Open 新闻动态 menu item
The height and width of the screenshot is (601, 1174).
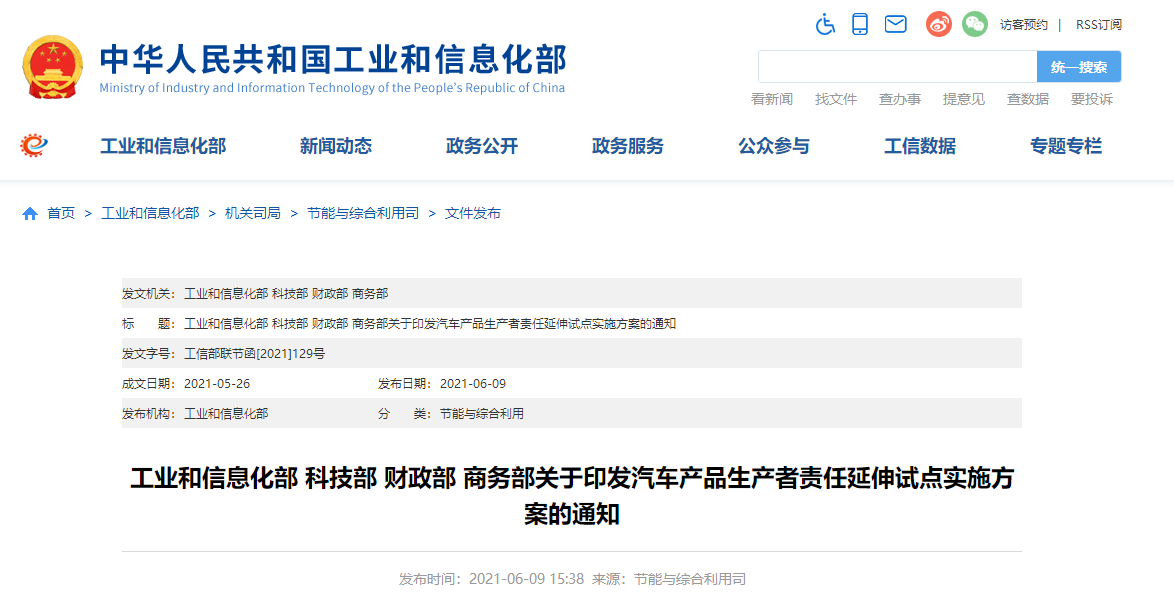click(x=335, y=146)
